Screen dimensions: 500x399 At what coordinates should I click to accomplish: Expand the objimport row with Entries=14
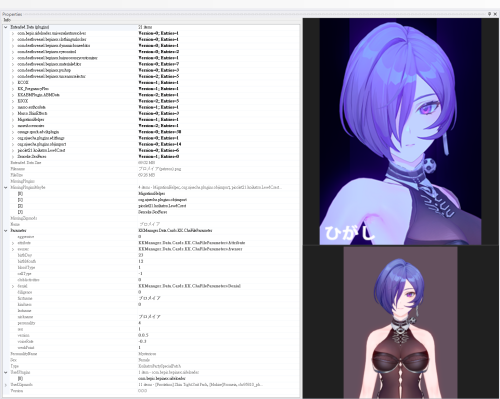[13, 144]
